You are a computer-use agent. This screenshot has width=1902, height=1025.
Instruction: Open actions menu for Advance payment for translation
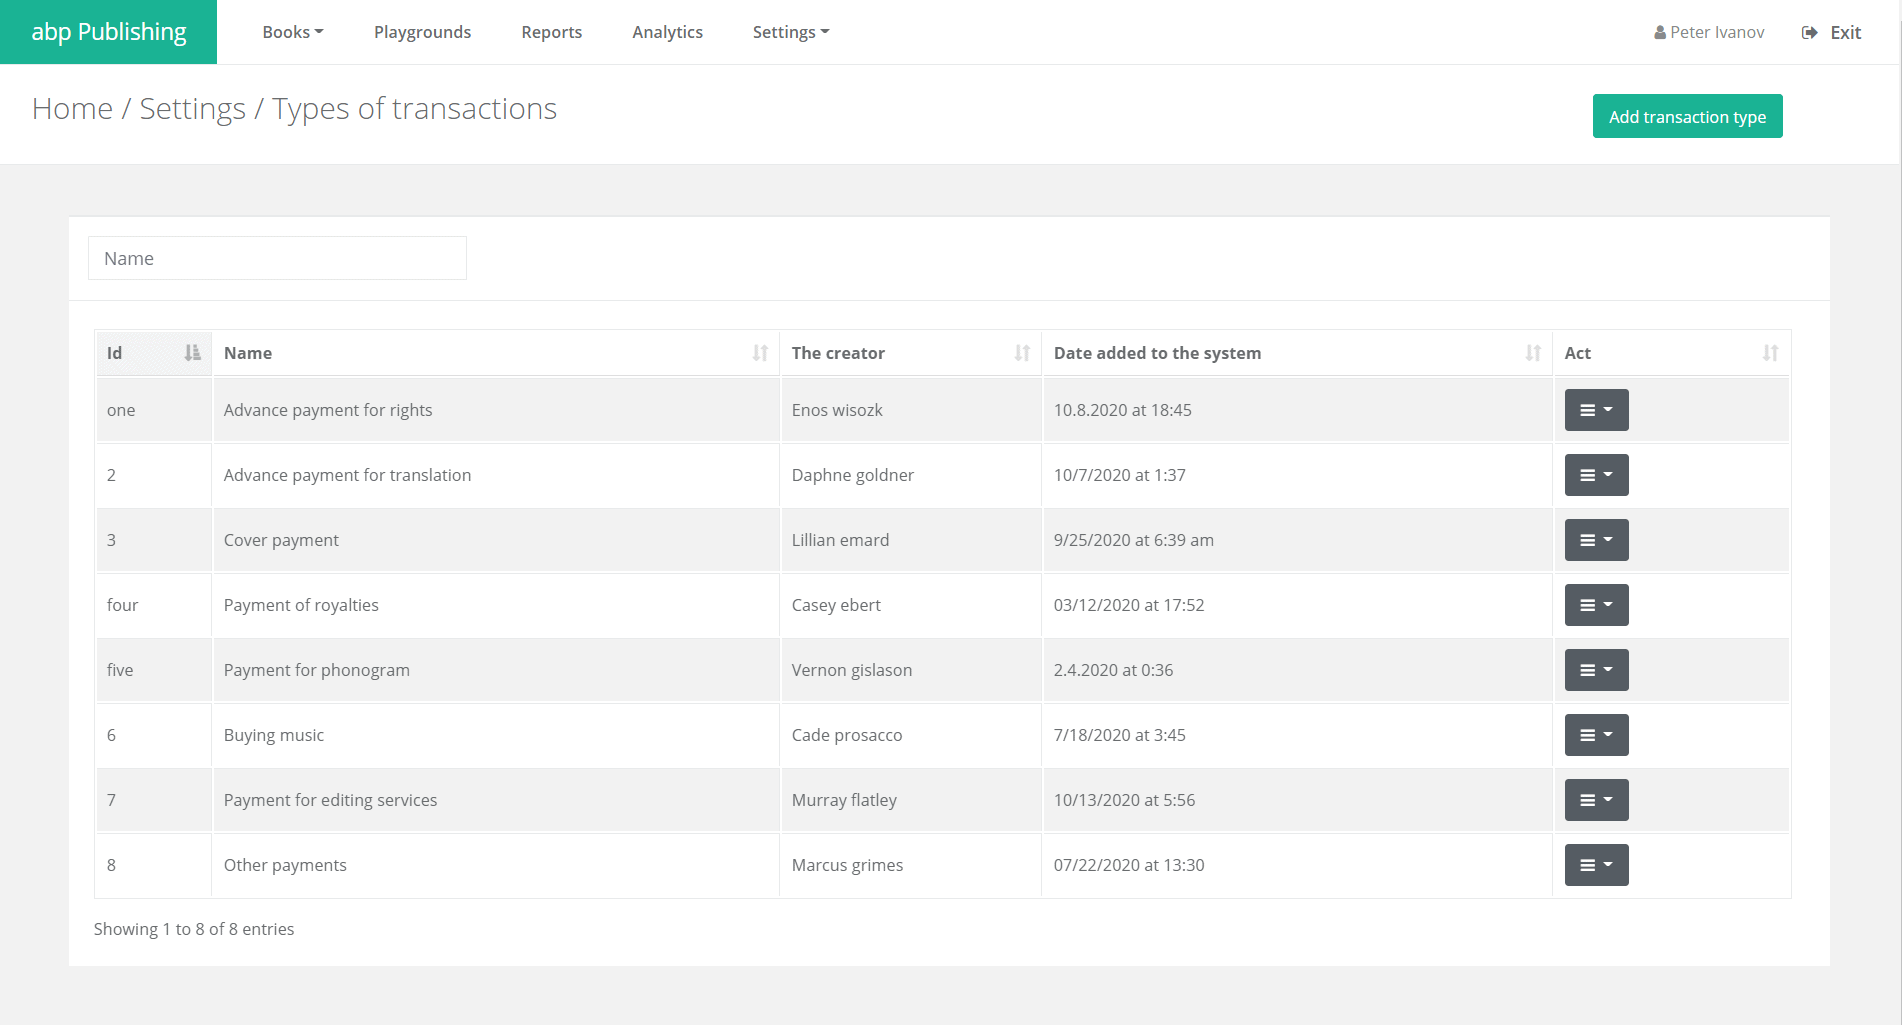click(1596, 475)
